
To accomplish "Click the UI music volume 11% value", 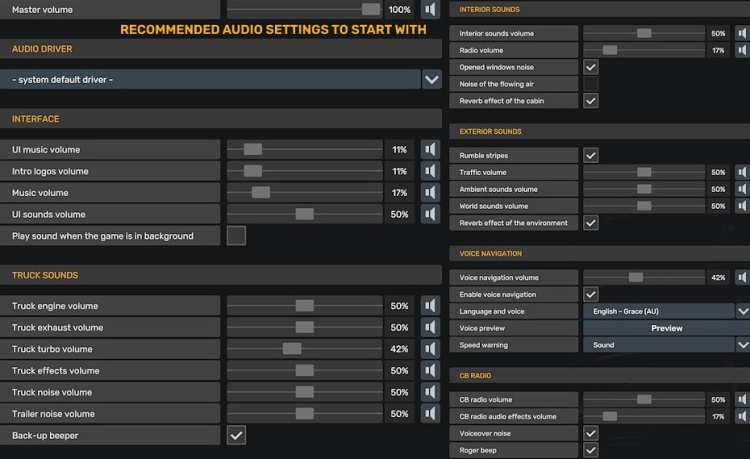I will [x=399, y=150].
